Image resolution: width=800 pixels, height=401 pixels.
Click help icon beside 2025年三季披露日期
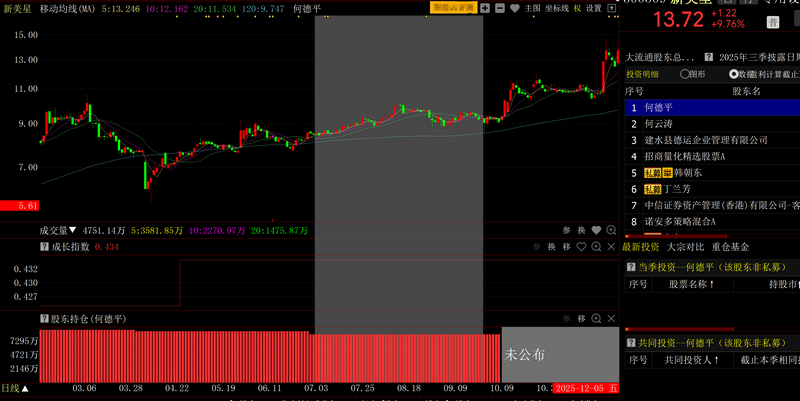tap(707, 57)
